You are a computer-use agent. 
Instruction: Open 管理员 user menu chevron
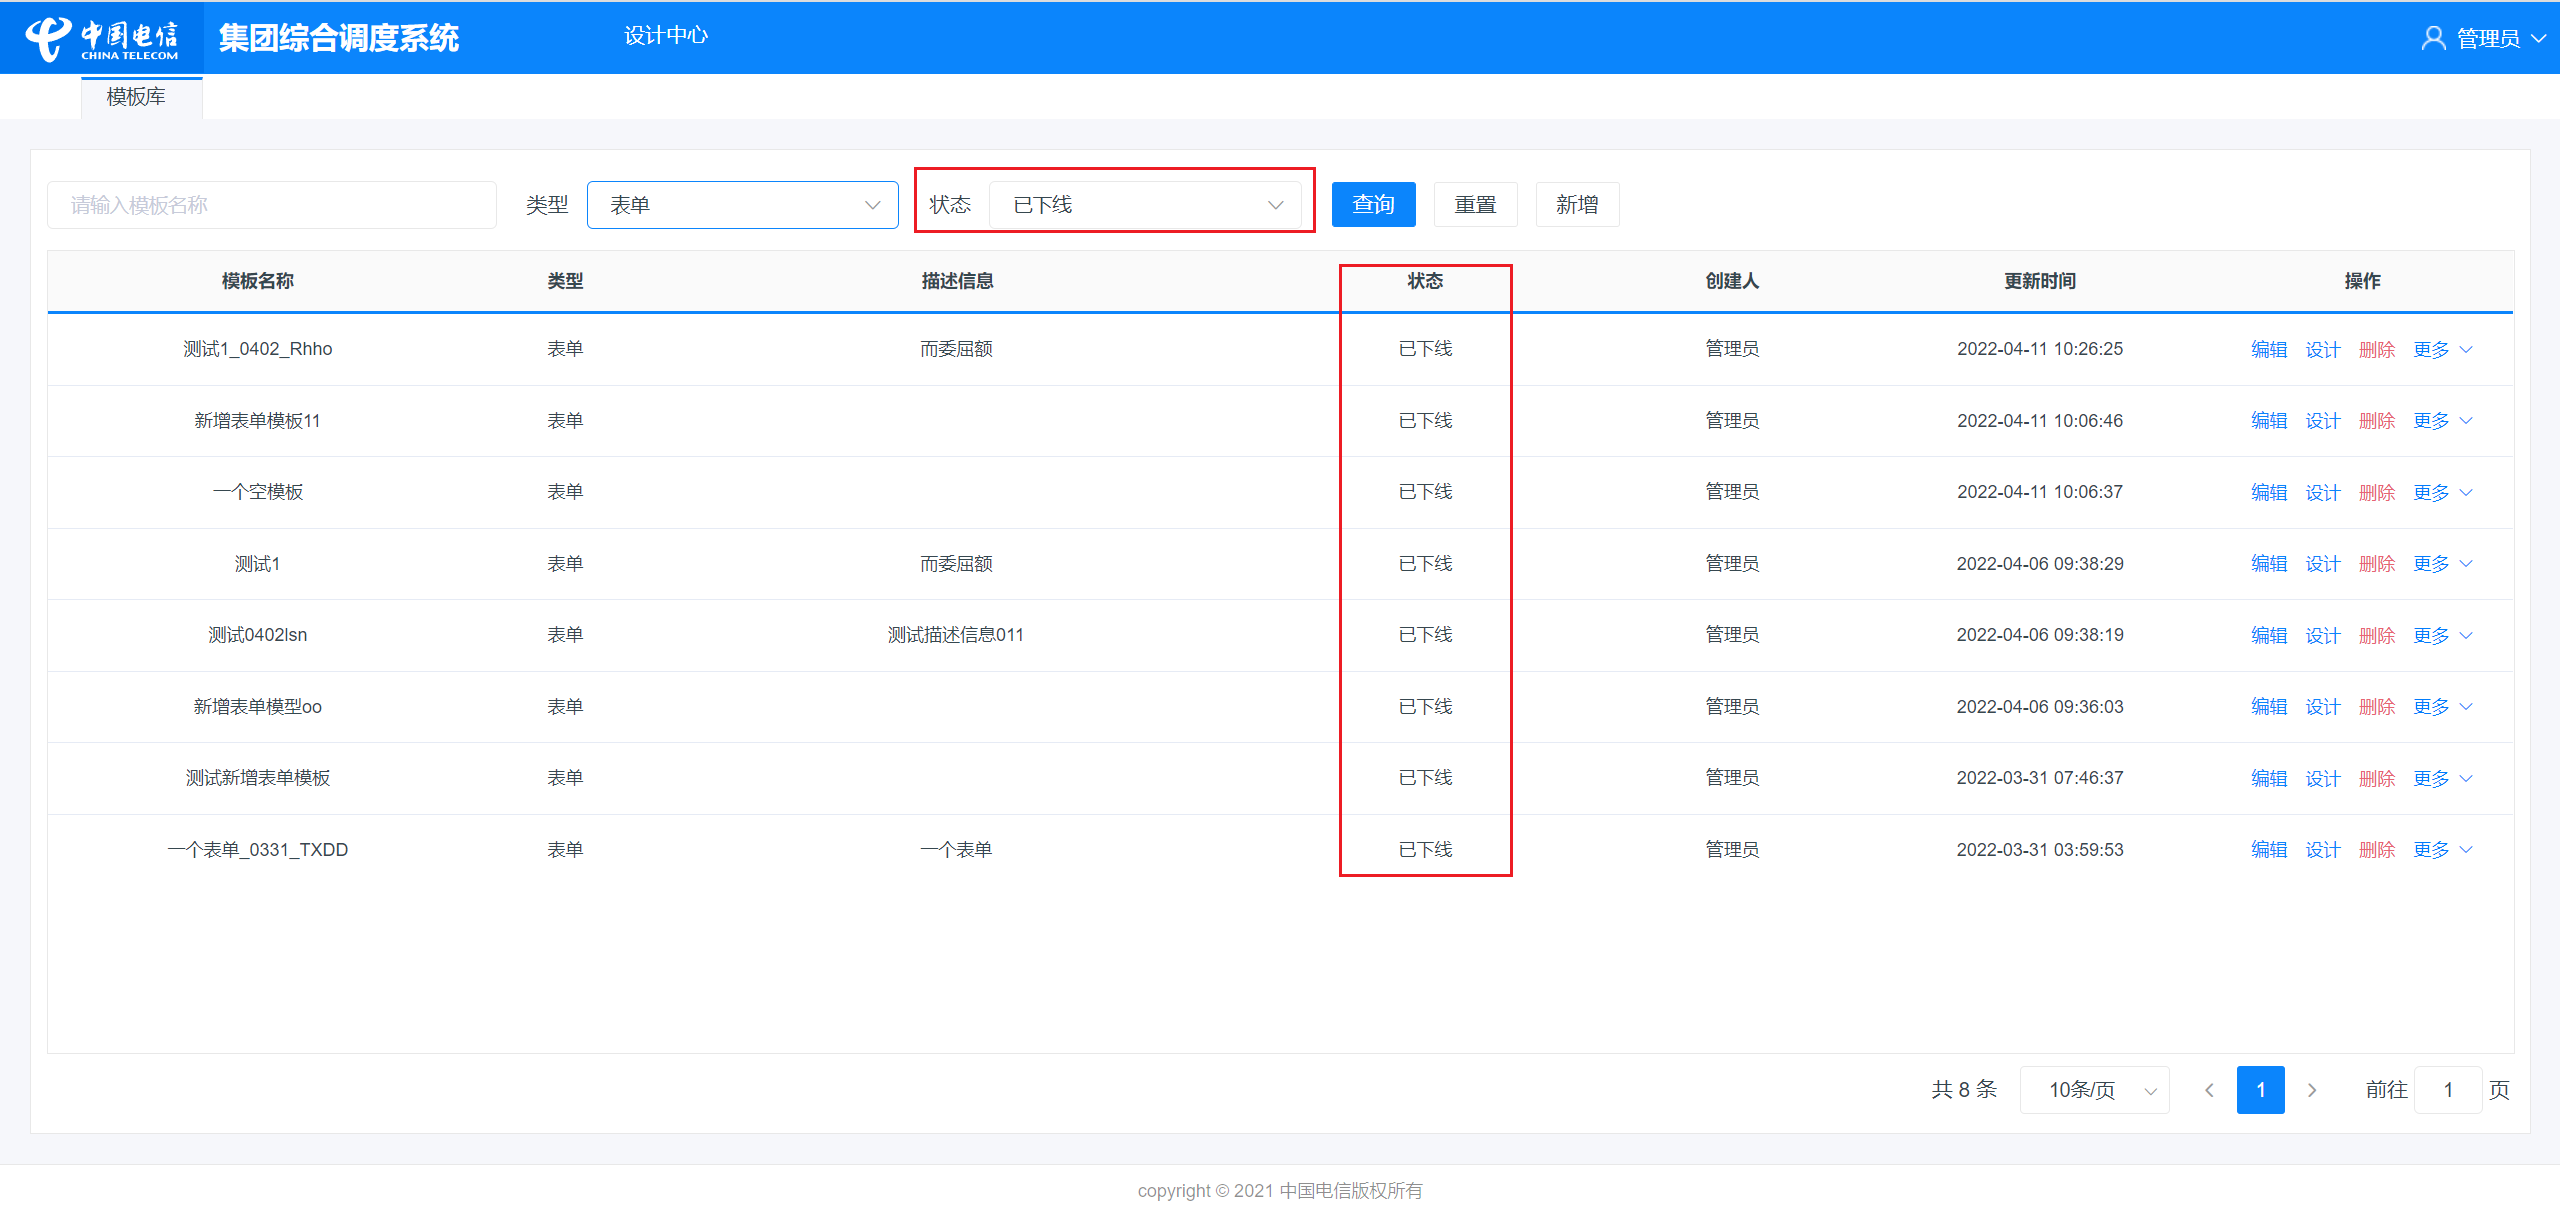(2538, 38)
